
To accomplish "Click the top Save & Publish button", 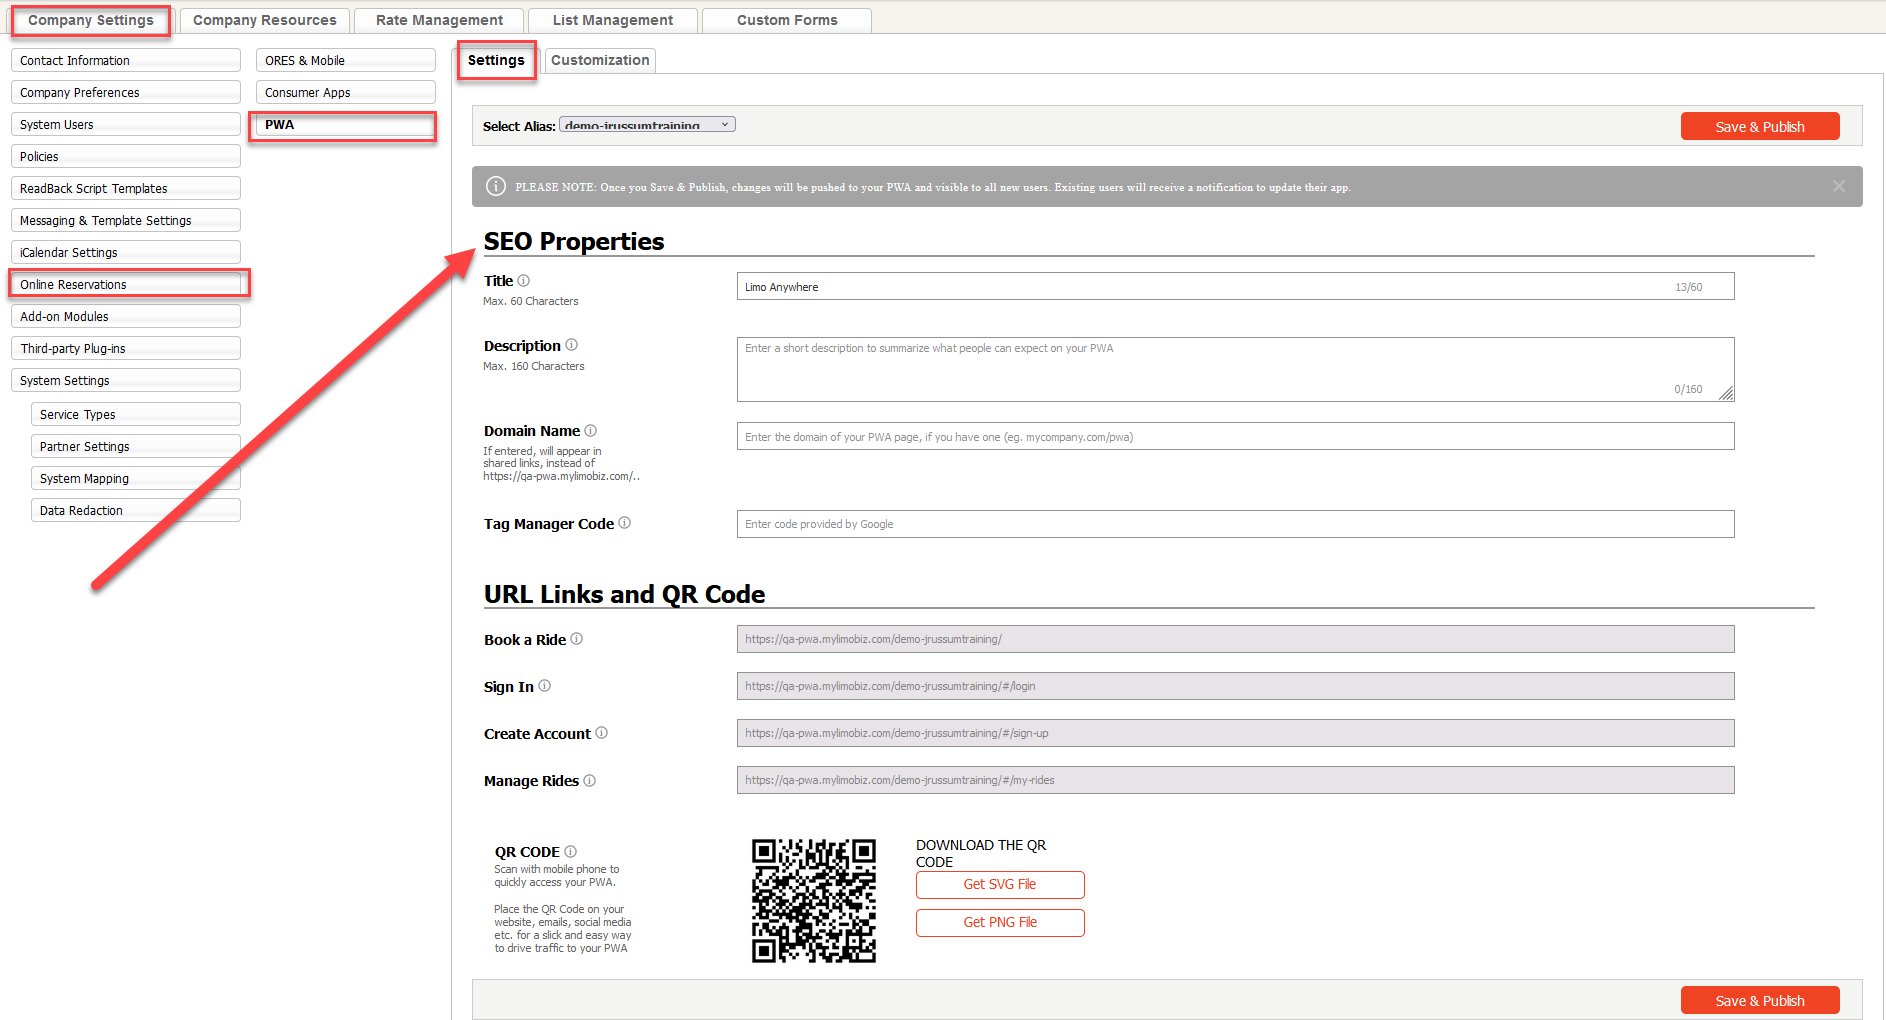I will click(1759, 127).
